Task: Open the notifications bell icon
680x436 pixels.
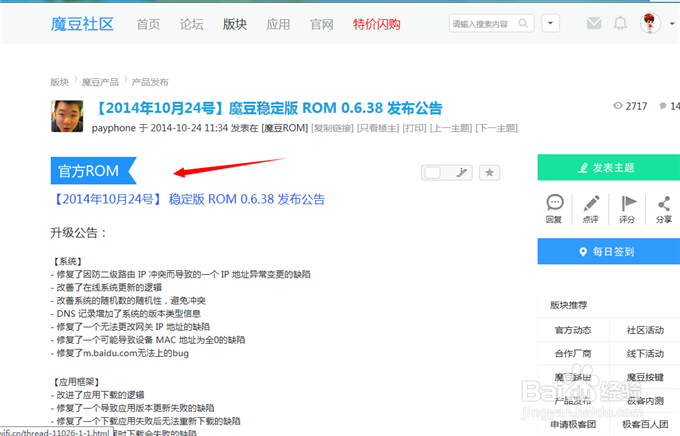Action: pyautogui.click(x=620, y=23)
